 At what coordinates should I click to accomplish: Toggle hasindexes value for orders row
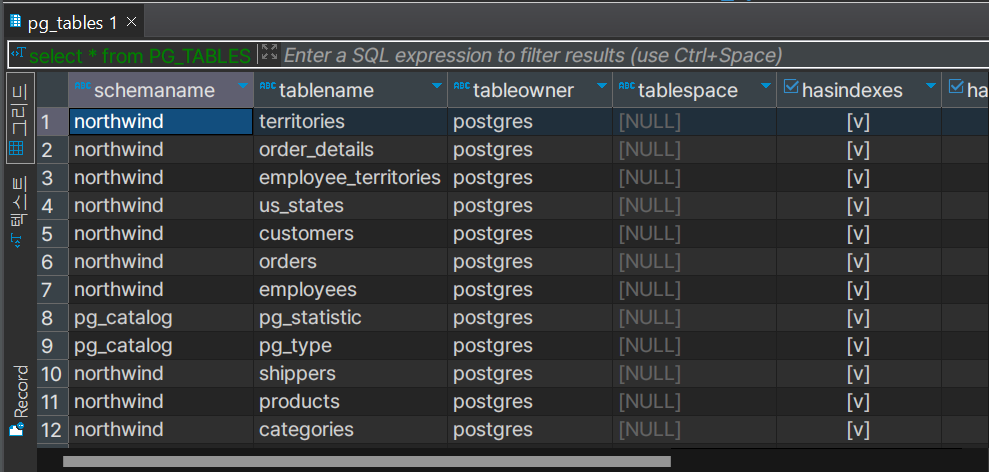(858, 261)
